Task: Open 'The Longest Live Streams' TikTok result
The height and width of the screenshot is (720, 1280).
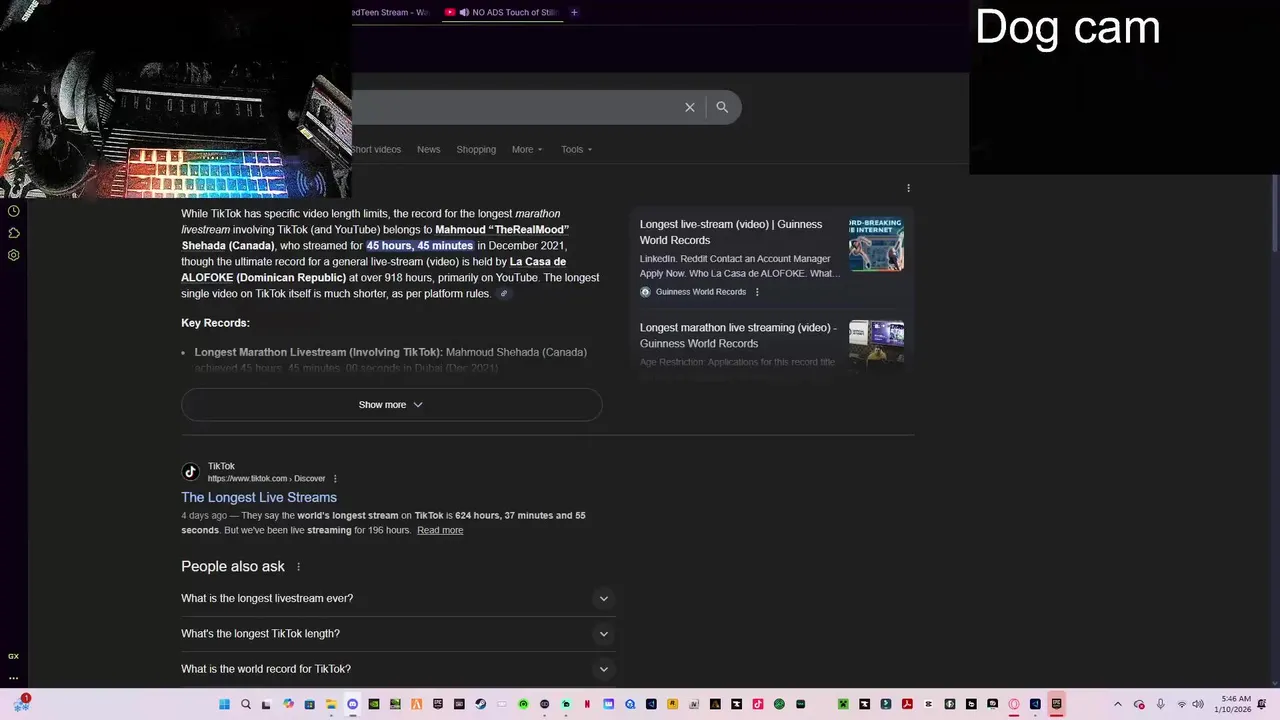Action: coord(259,497)
